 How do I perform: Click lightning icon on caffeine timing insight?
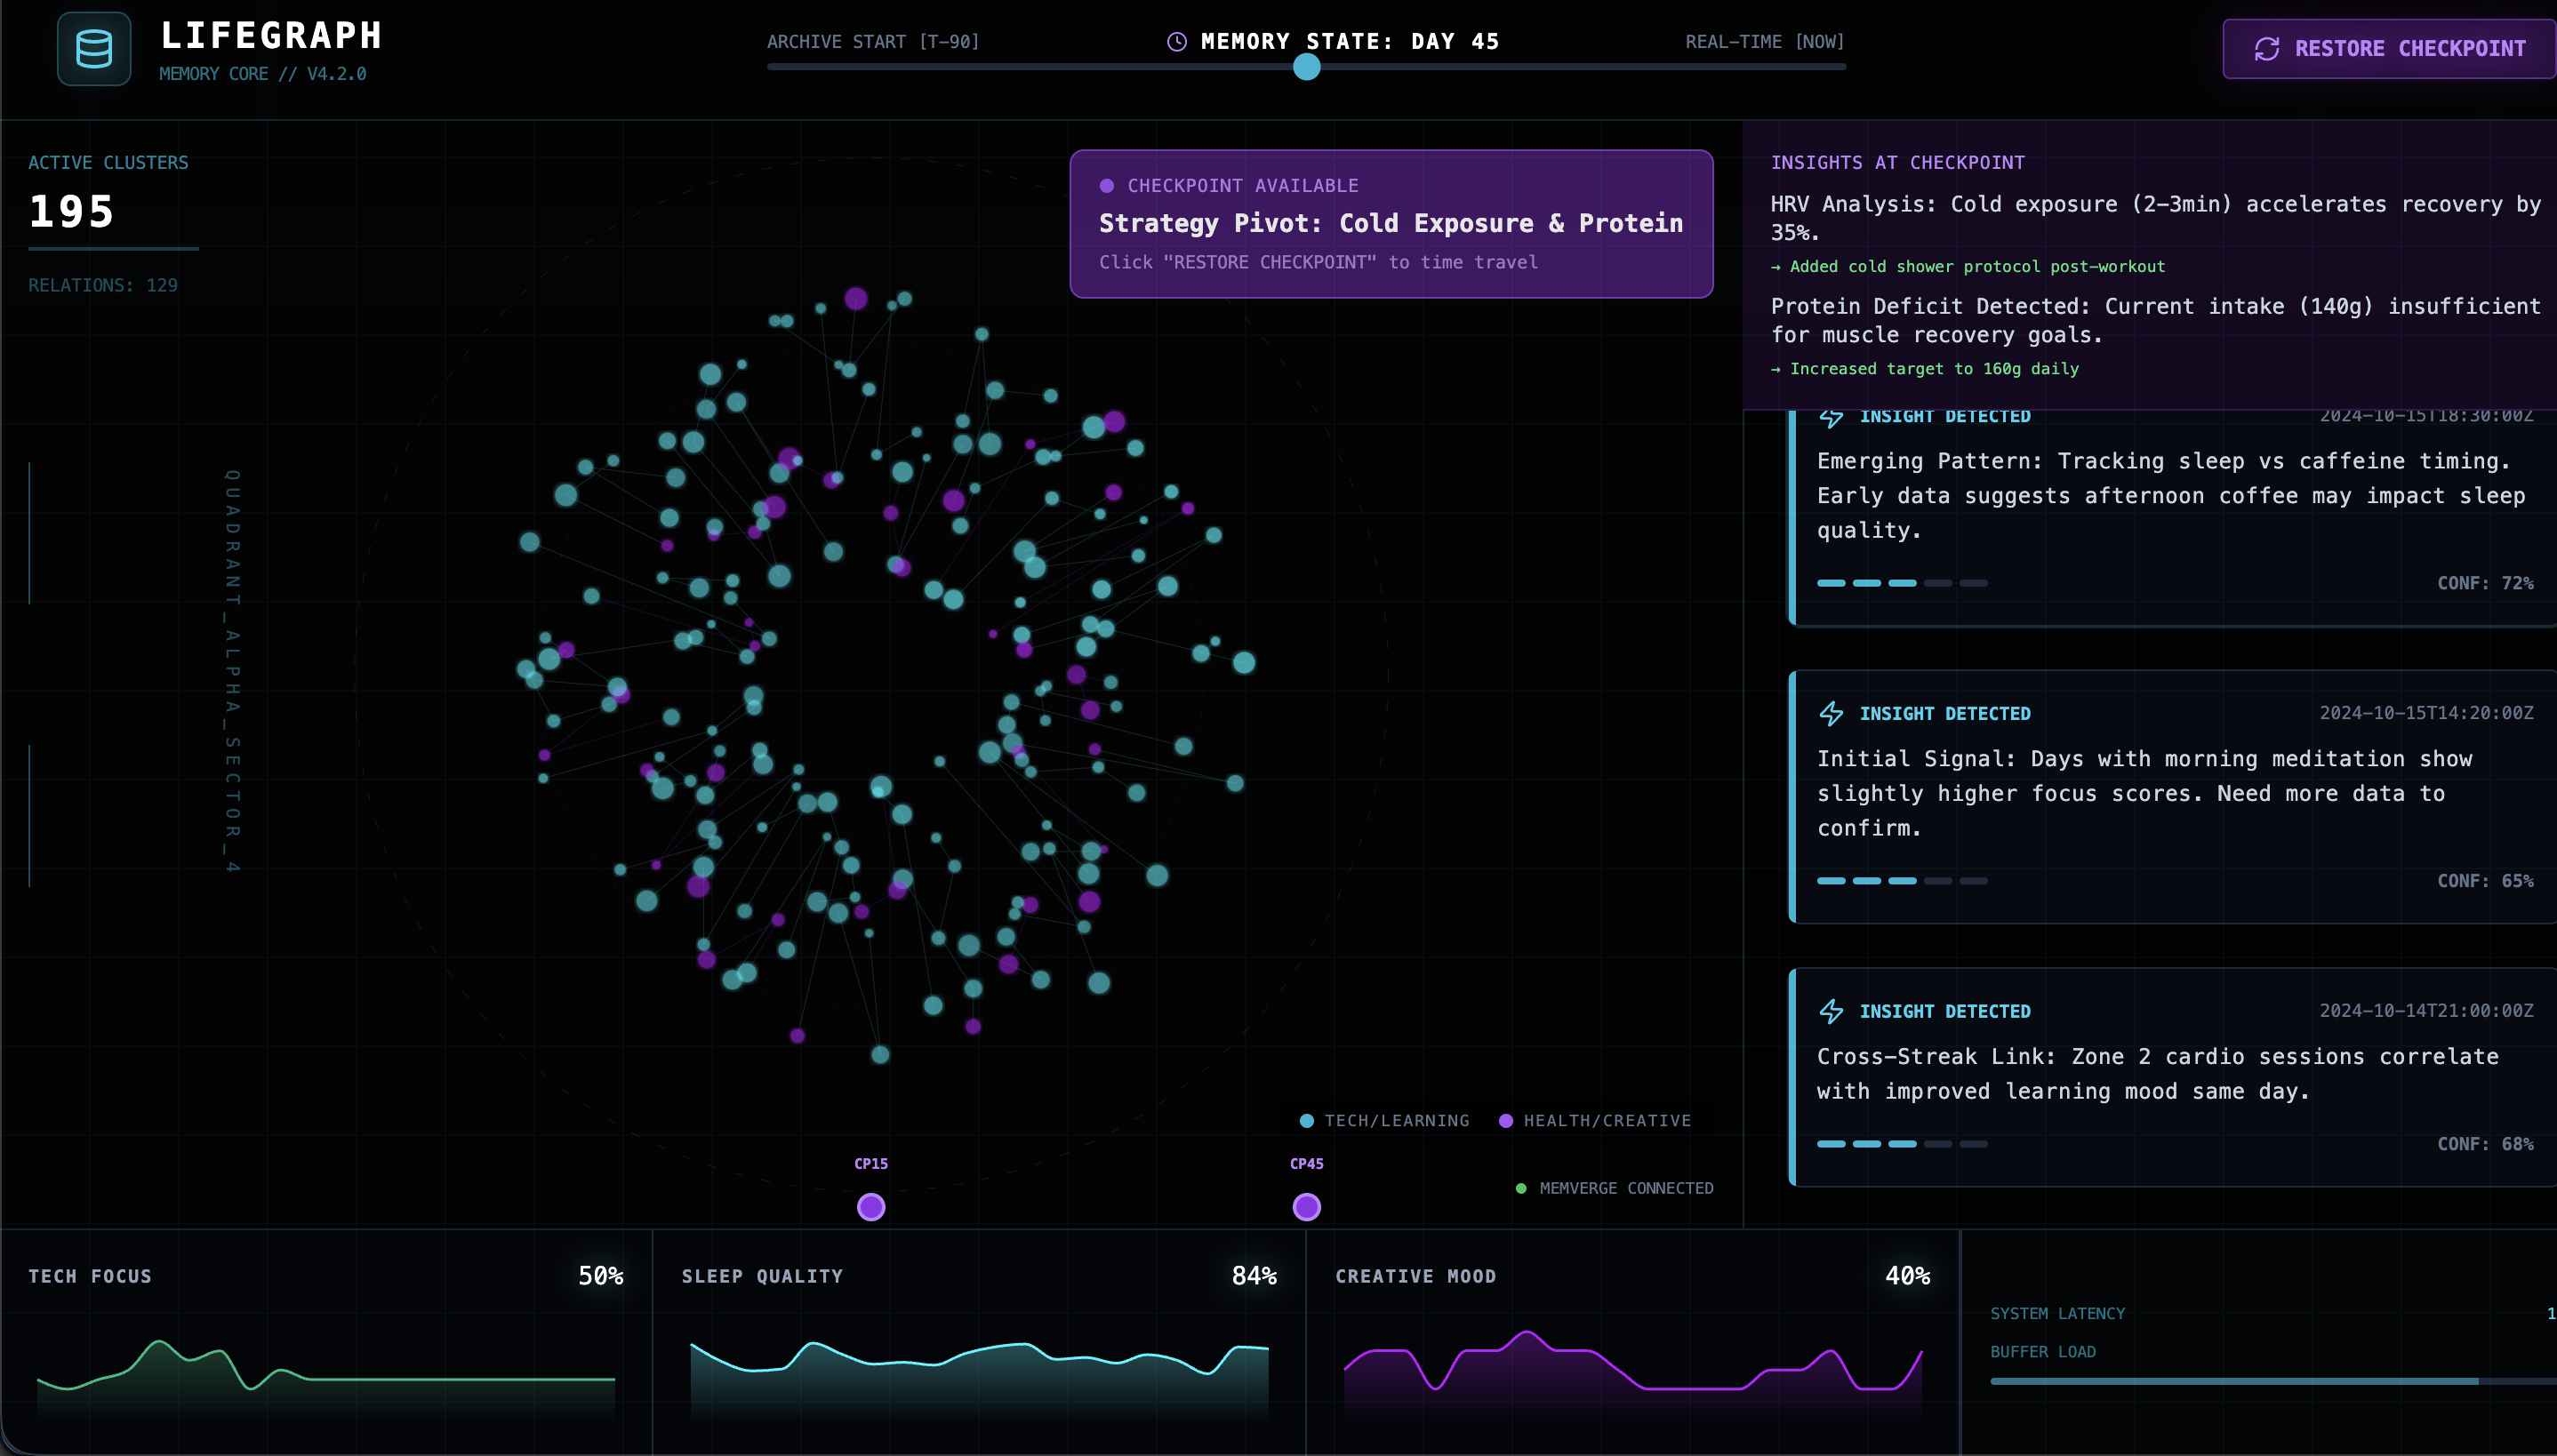pos(1831,417)
